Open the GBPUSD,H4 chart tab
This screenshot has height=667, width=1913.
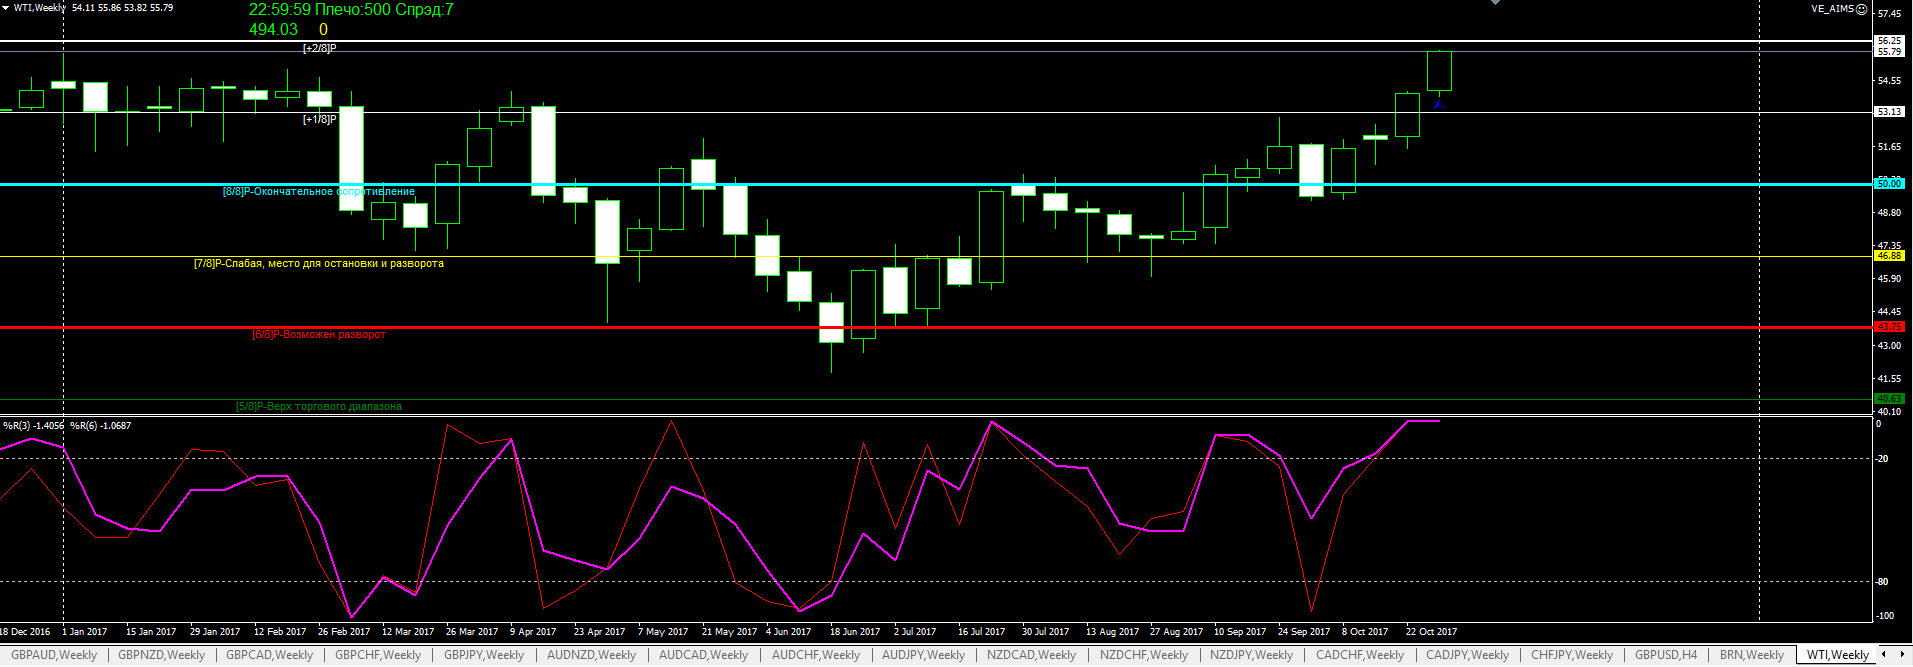click(x=1666, y=655)
